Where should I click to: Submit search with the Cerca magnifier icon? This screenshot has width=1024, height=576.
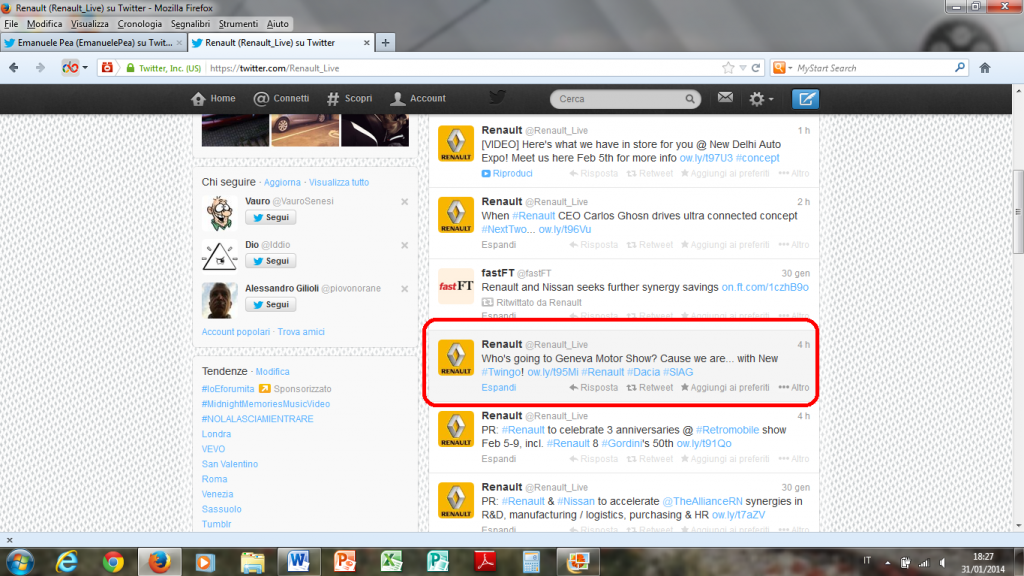(x=690, y=99)
